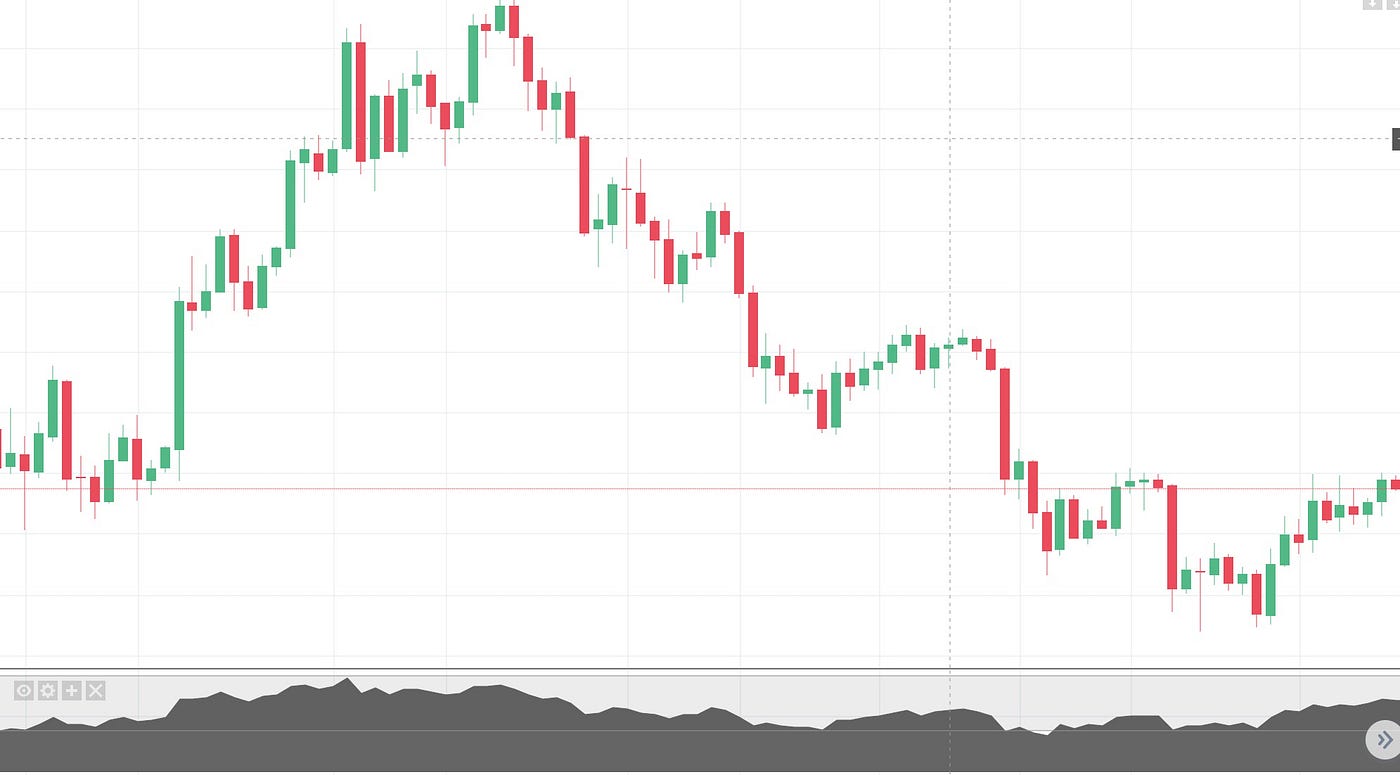Open the indicator options from the gear control

[x=48, y=690]
